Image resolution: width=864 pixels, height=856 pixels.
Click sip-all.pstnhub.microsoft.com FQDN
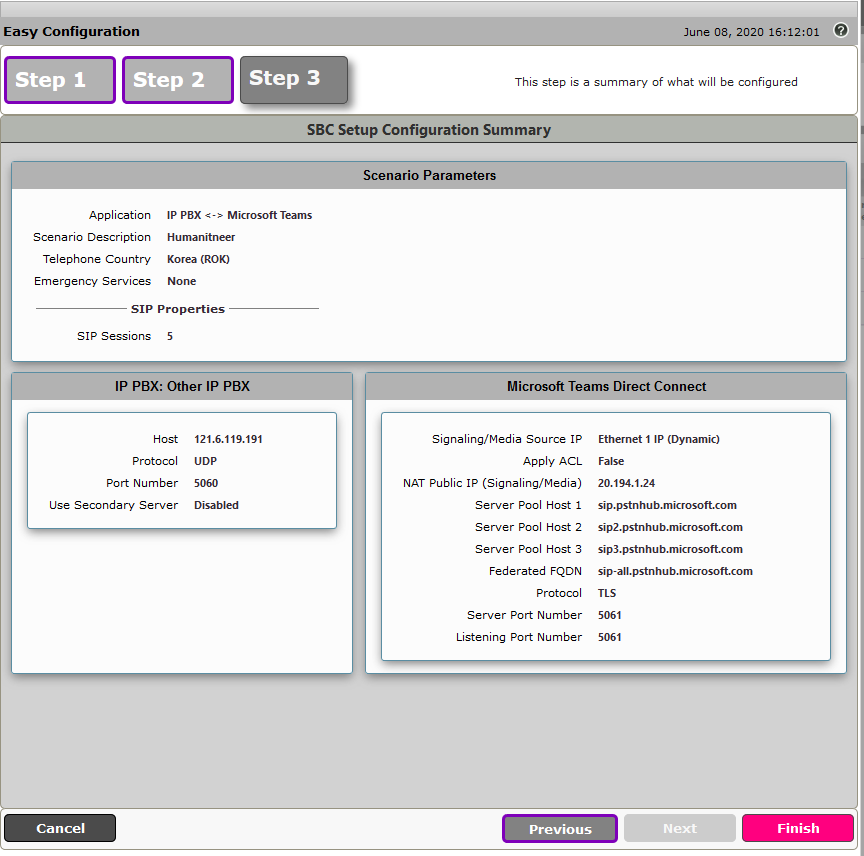(675, 572)
